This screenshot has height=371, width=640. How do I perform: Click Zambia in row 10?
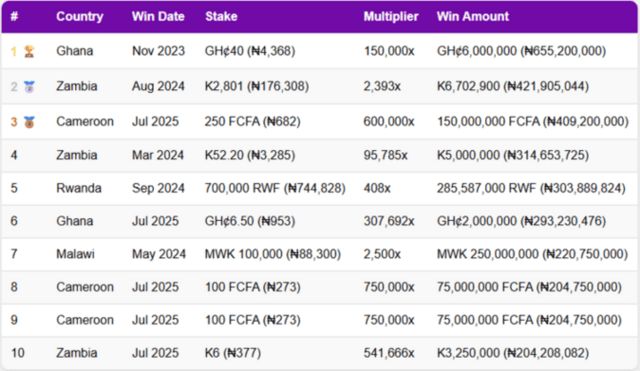tap(77, 353)
